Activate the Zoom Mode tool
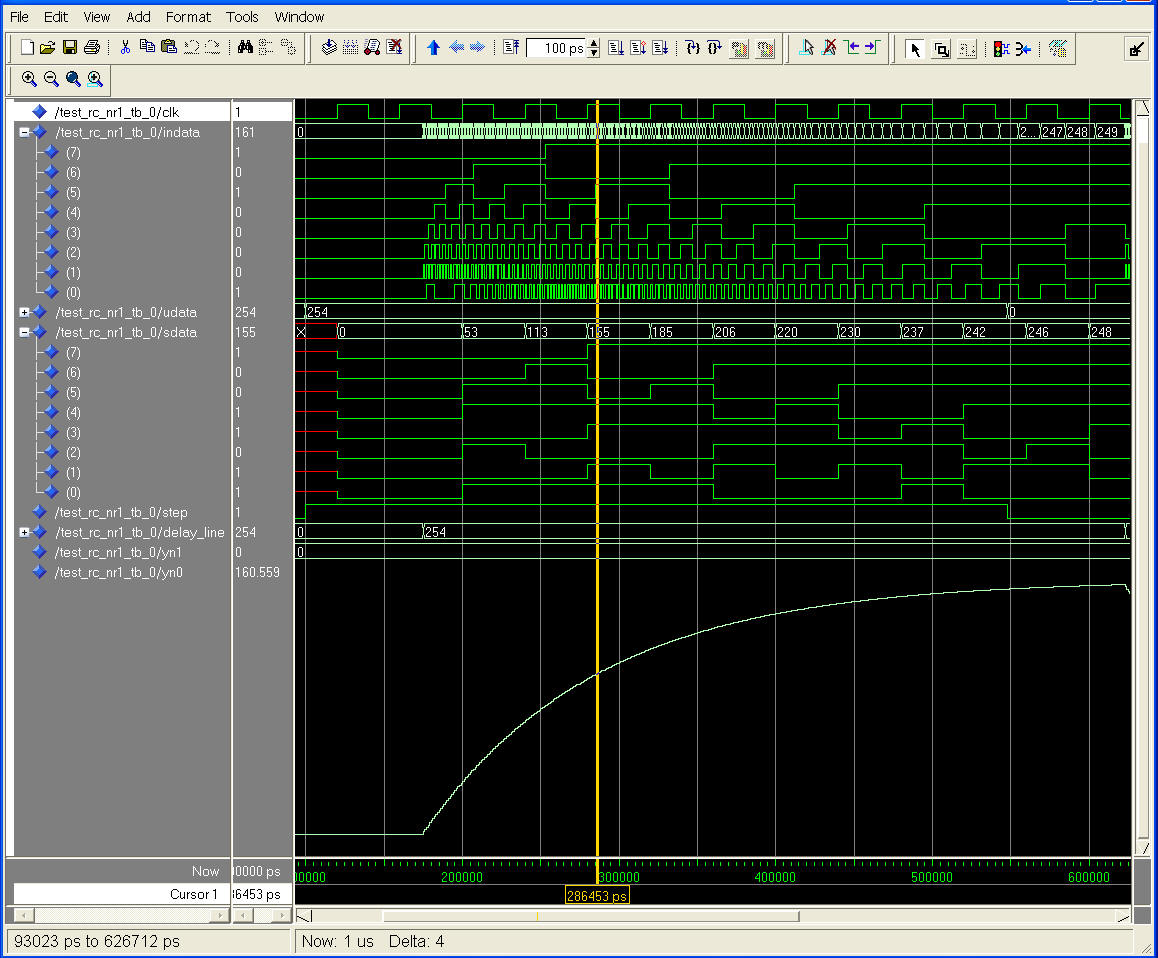Image resolution: width=1158 pixels, height=958 pixels. [x=941, y=49]
